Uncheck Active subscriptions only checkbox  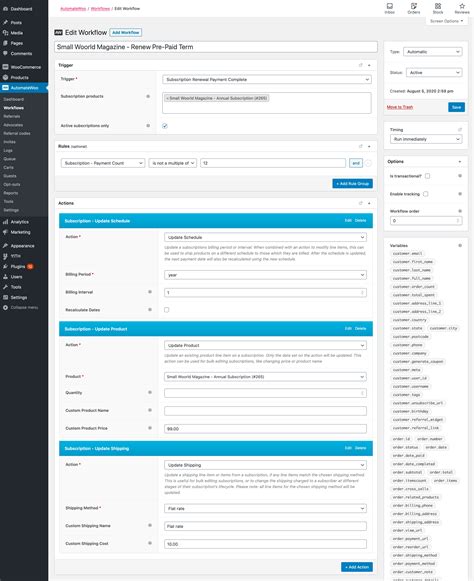[165, 126]
